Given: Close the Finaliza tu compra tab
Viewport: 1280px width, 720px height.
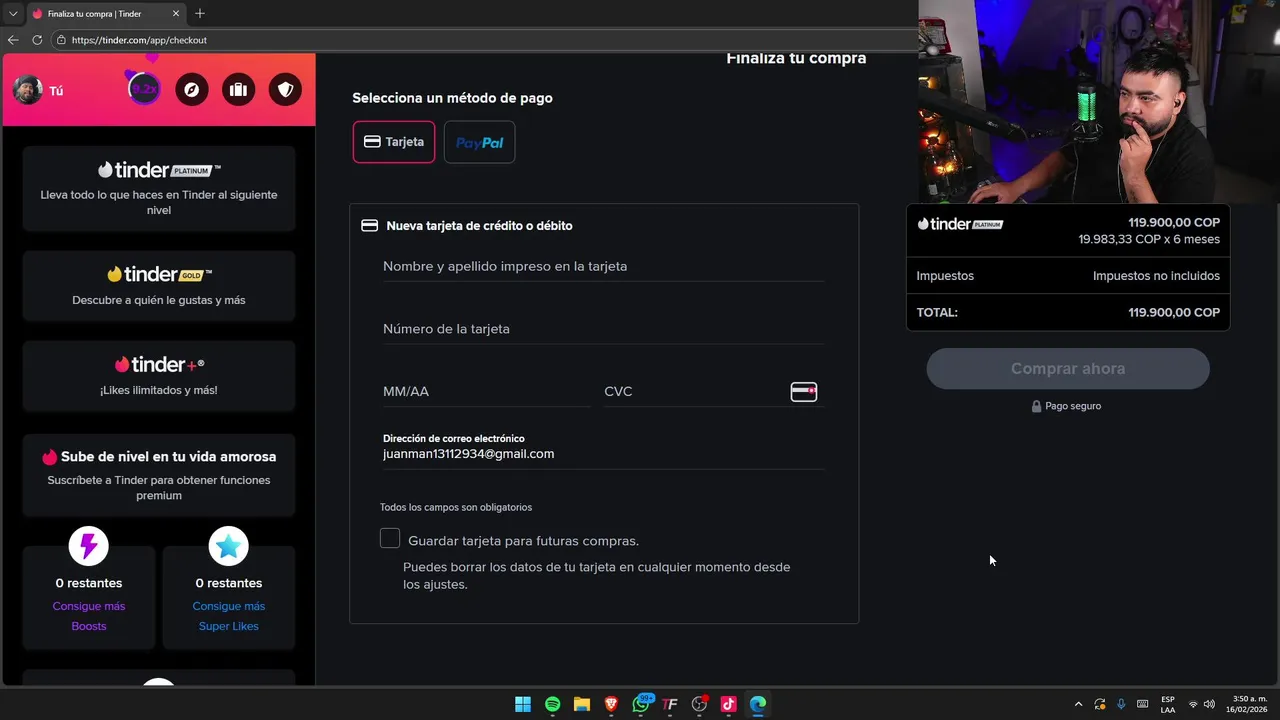Looking at the screenshot, I should click(176, 14).
